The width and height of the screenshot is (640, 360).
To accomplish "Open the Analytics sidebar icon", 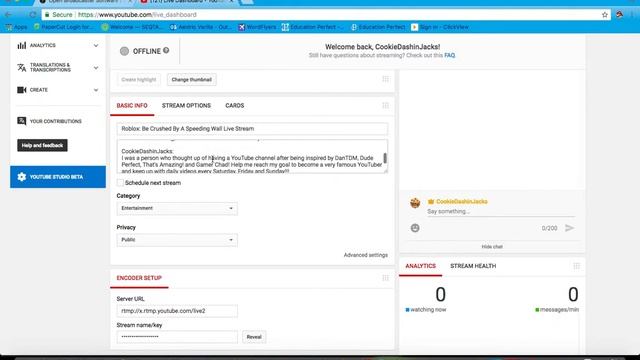I will tap(22, 45).
